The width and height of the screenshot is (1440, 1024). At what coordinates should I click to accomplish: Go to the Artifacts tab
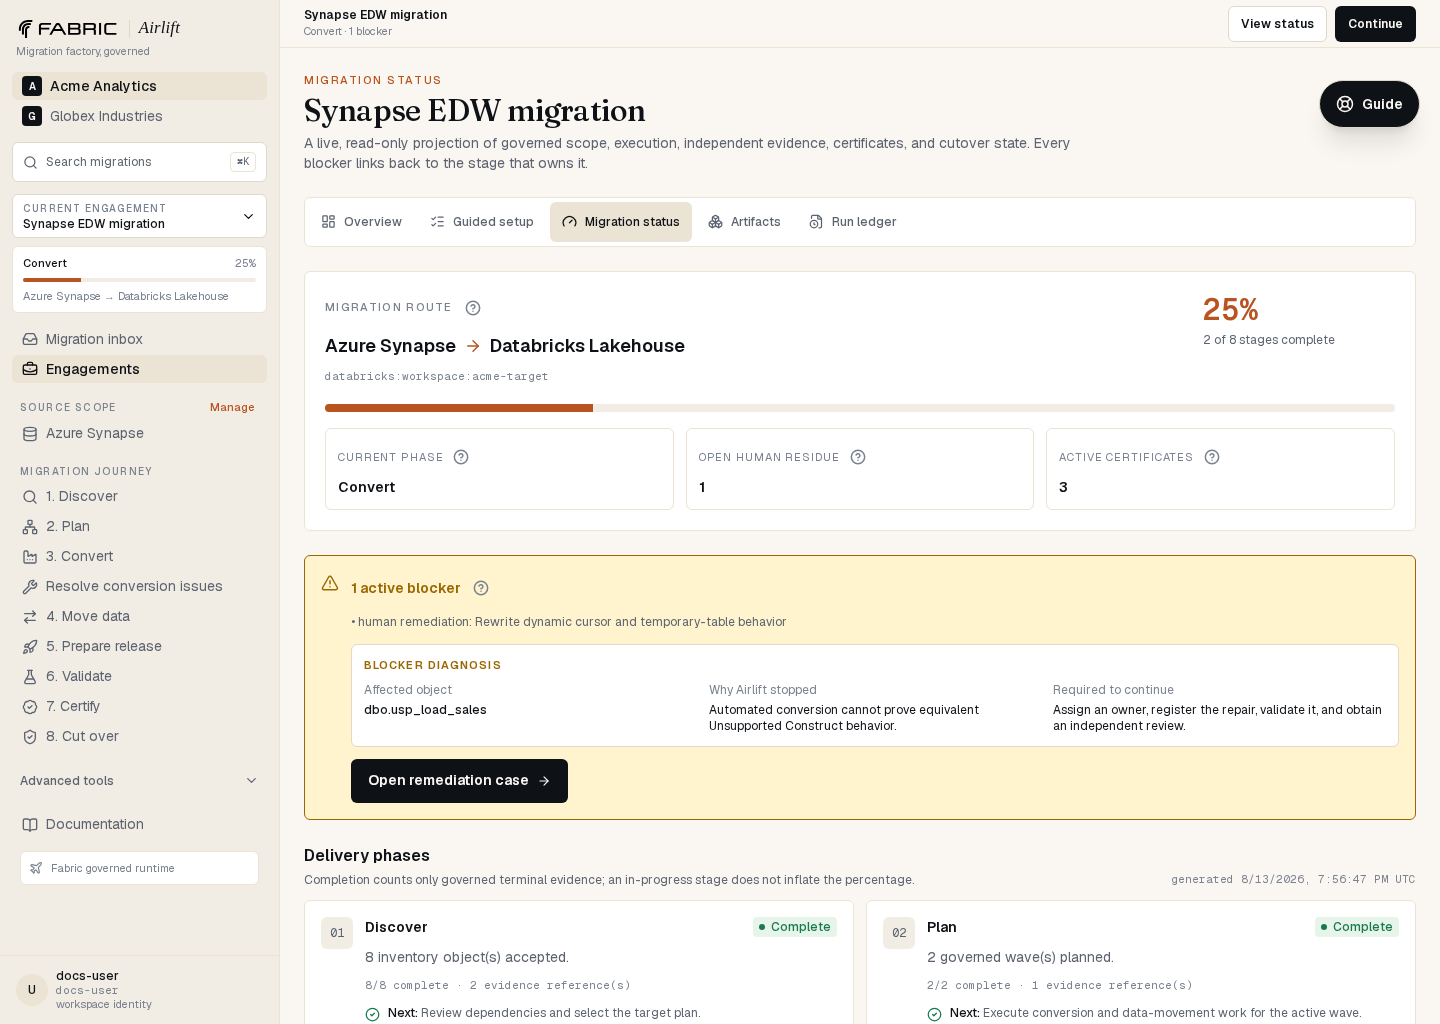[x=744, y=222]
